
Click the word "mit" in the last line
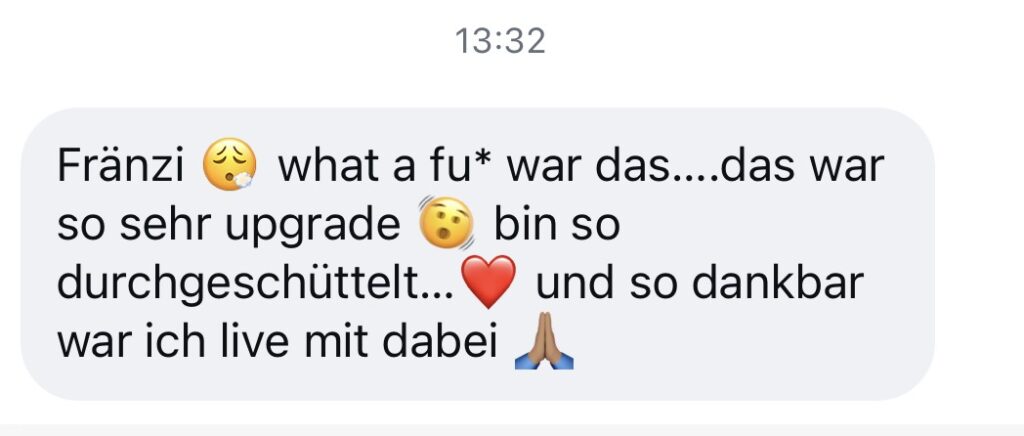tap(336, 342)
